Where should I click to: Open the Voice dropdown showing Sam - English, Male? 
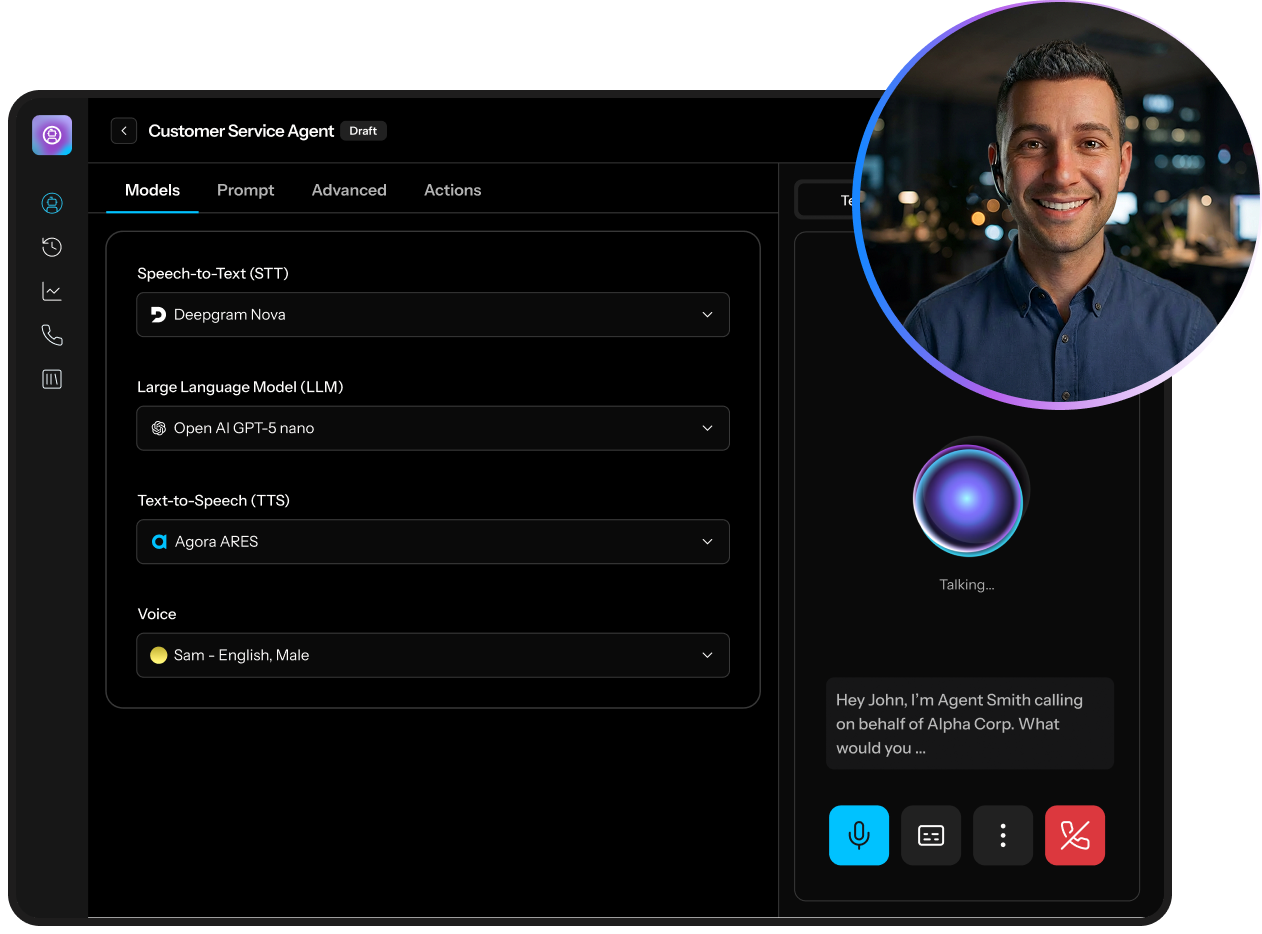pyautogui.click(x=432, y=655)
